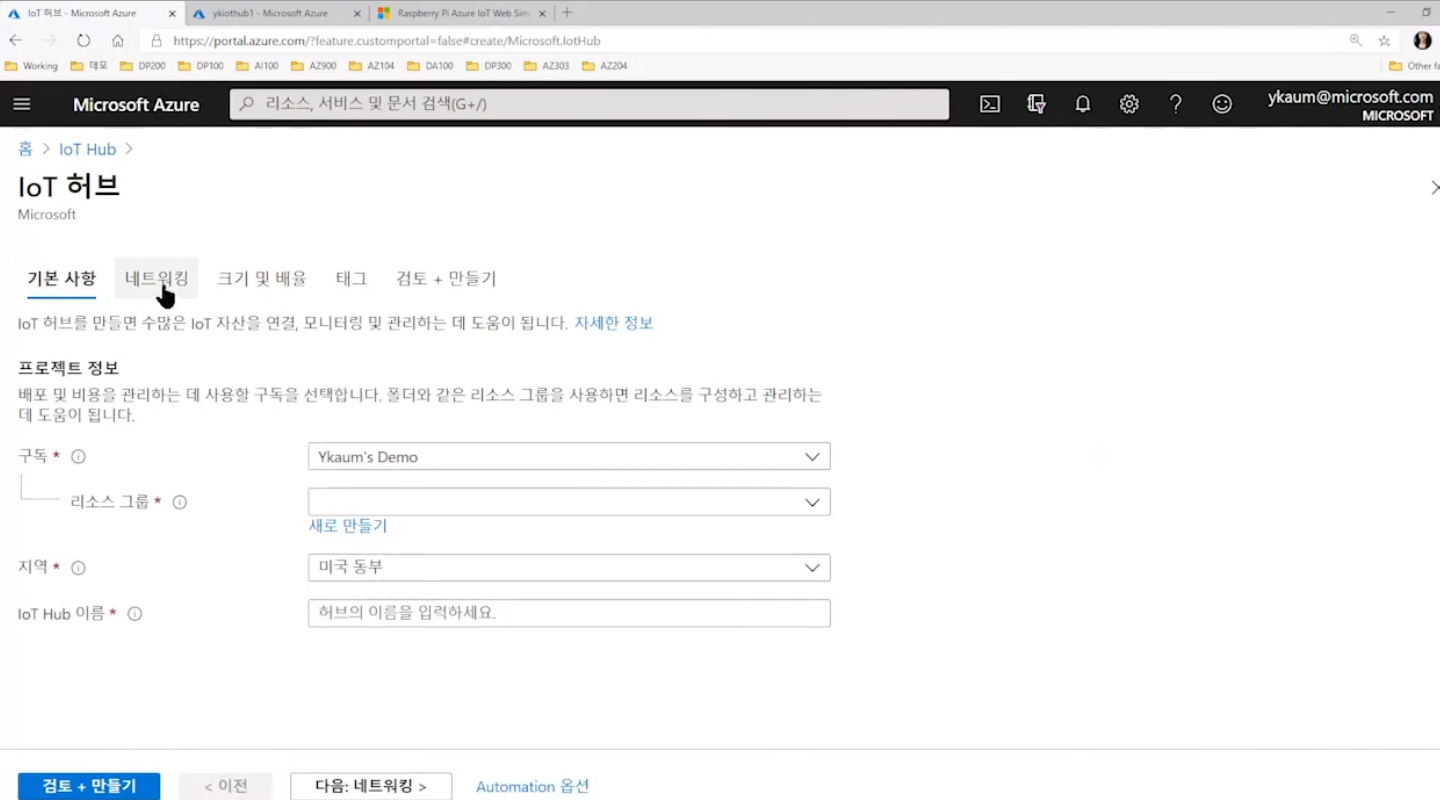Open a new browser tab

(567, 13)
